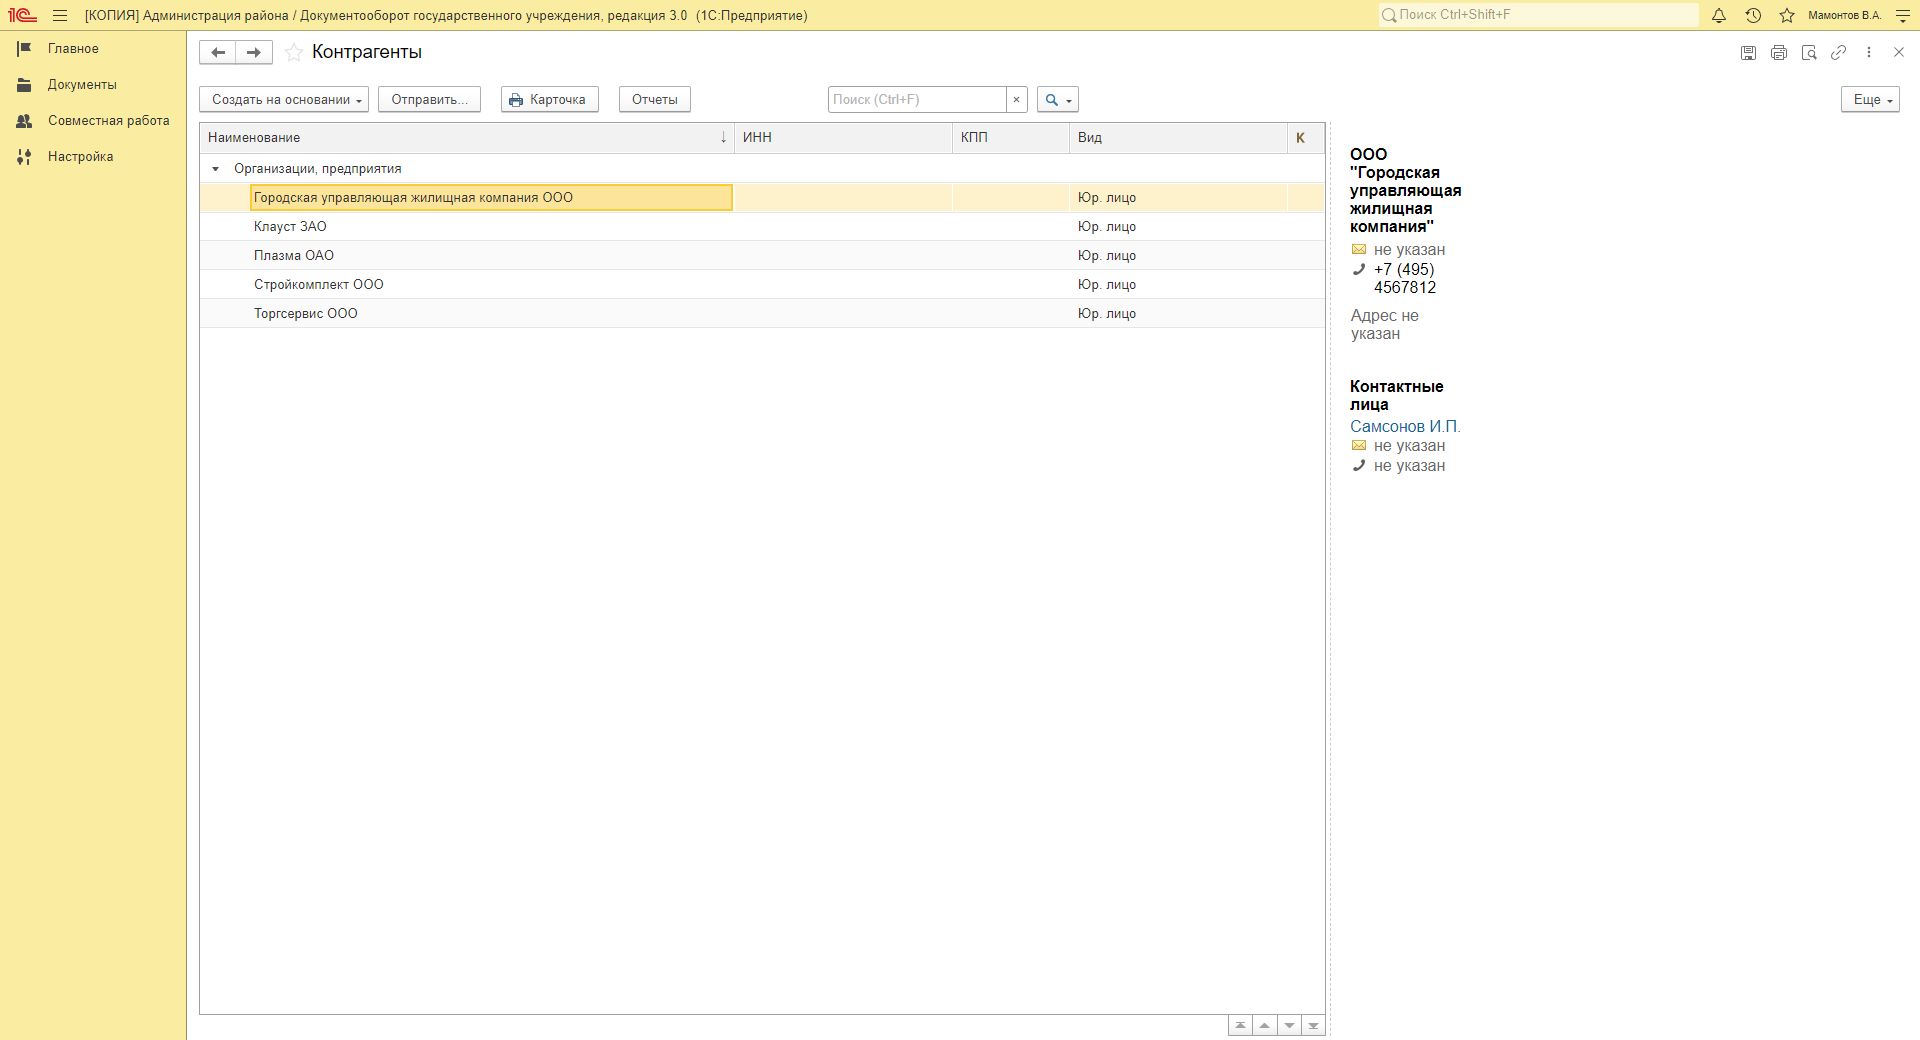This screenshot has height=1040, width=1920.
Task: Focus the global search Ctrl+Shift+F field
Action: point(1538,15)
